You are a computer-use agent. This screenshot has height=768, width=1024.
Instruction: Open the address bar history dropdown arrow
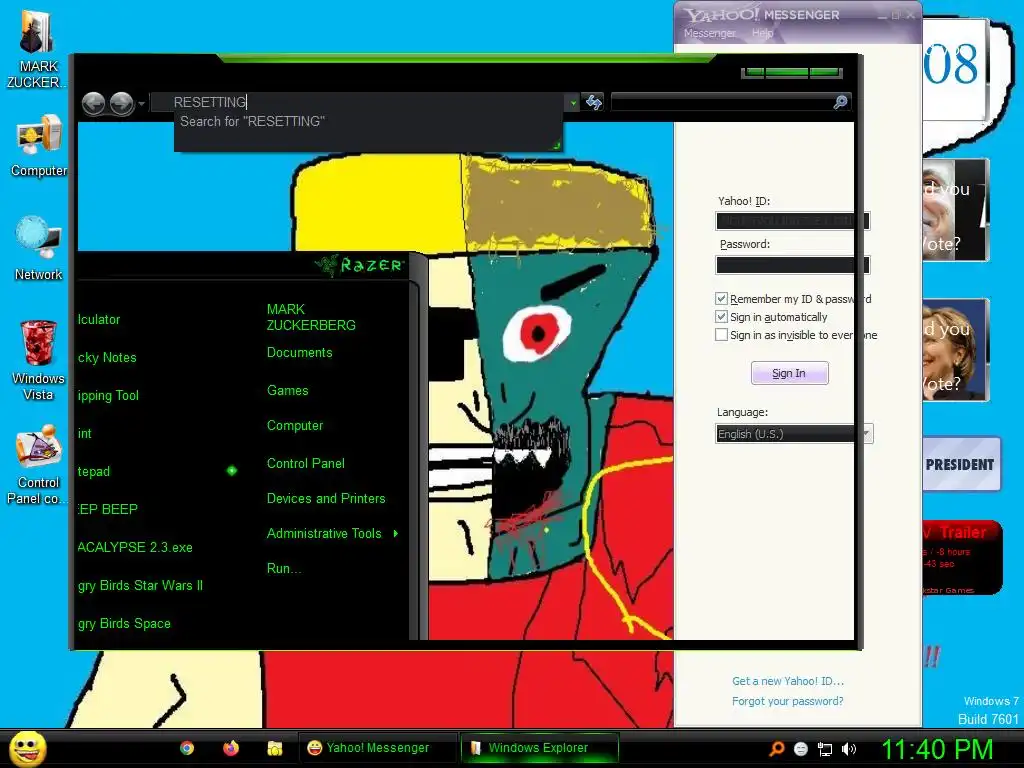tap(573, 103)
